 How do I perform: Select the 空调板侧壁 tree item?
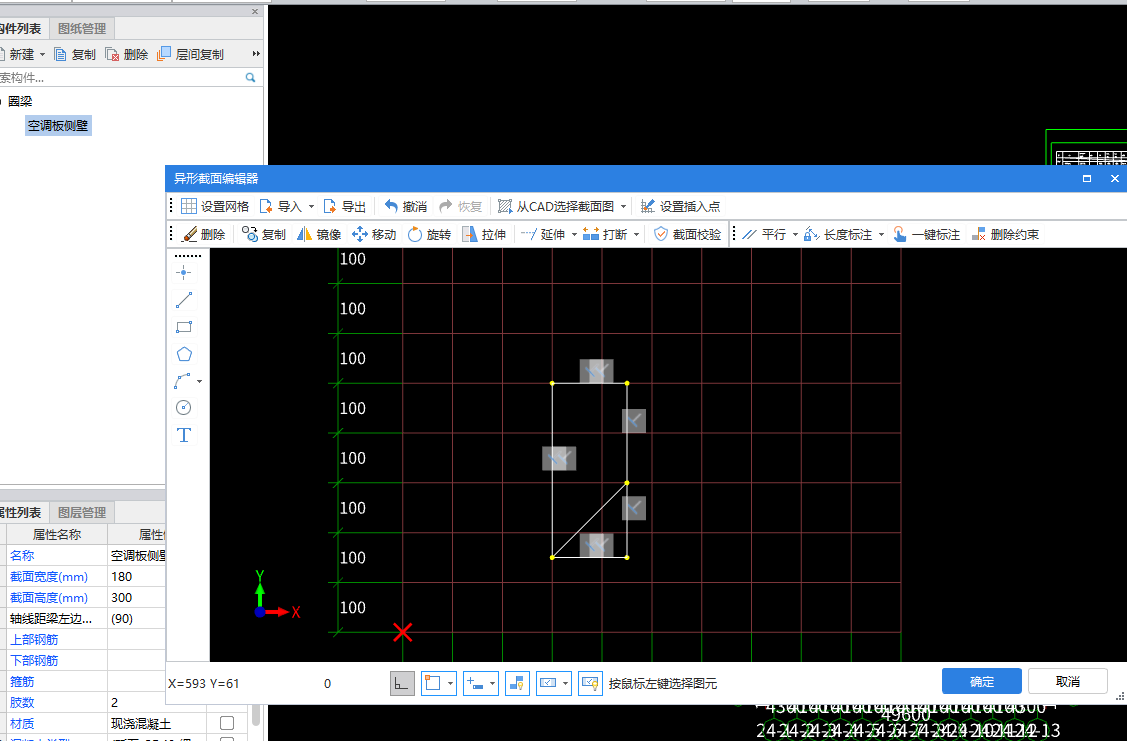pos(58,126)
